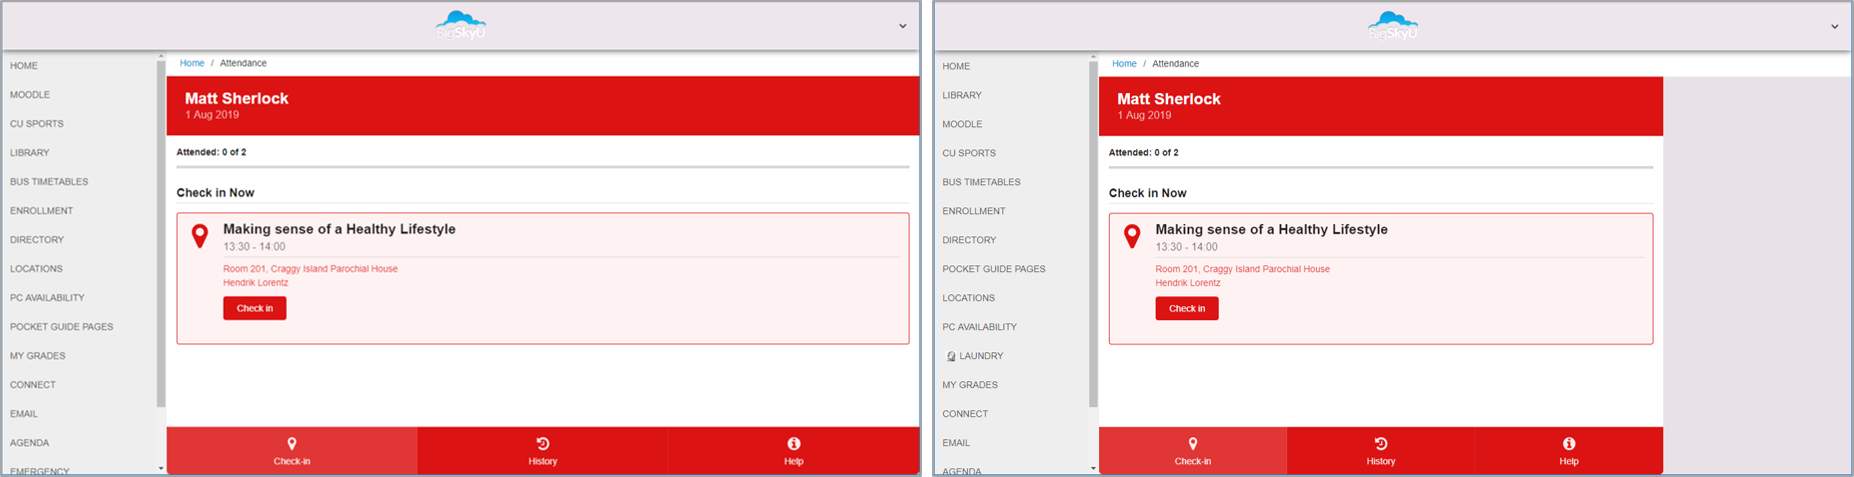Click 'Attended: 0 of 2' text in left window
Image resolution: width=1854 pixels, height=477 pixels.
[211, 153]
